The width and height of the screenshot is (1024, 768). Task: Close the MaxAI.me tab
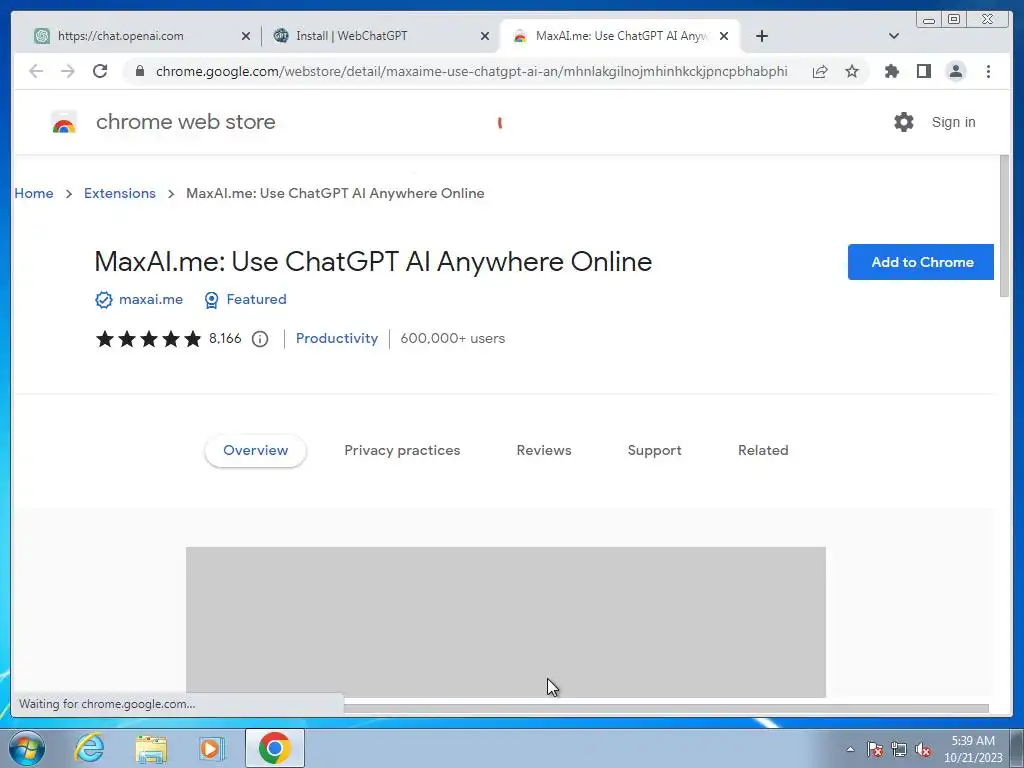pyautogui.click(x=724, y=36)
